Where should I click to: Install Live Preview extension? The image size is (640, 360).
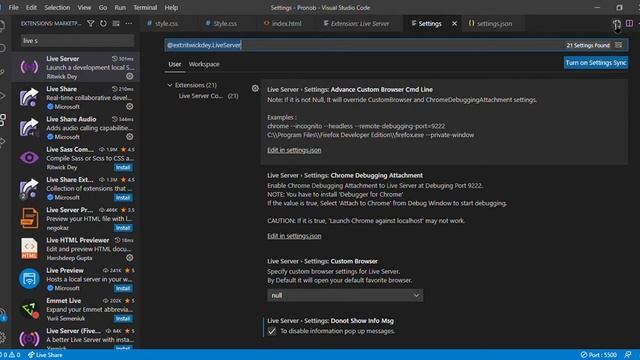point(123,288)
